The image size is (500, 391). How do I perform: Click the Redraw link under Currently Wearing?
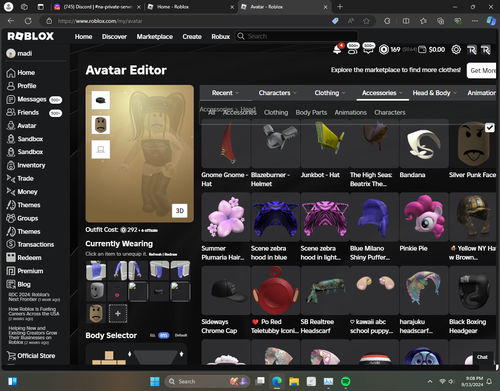coord(171,254)
